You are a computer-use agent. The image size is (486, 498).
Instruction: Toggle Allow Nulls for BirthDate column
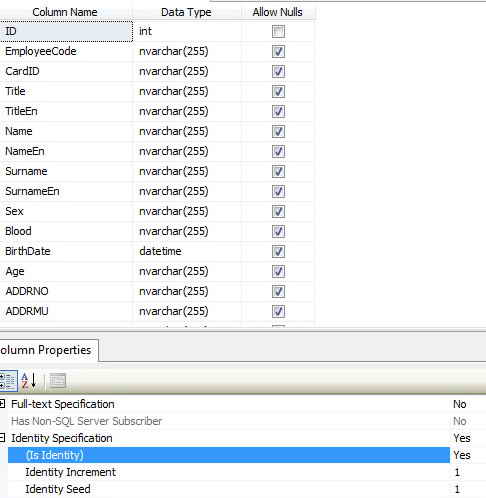[x=278, y=252]
